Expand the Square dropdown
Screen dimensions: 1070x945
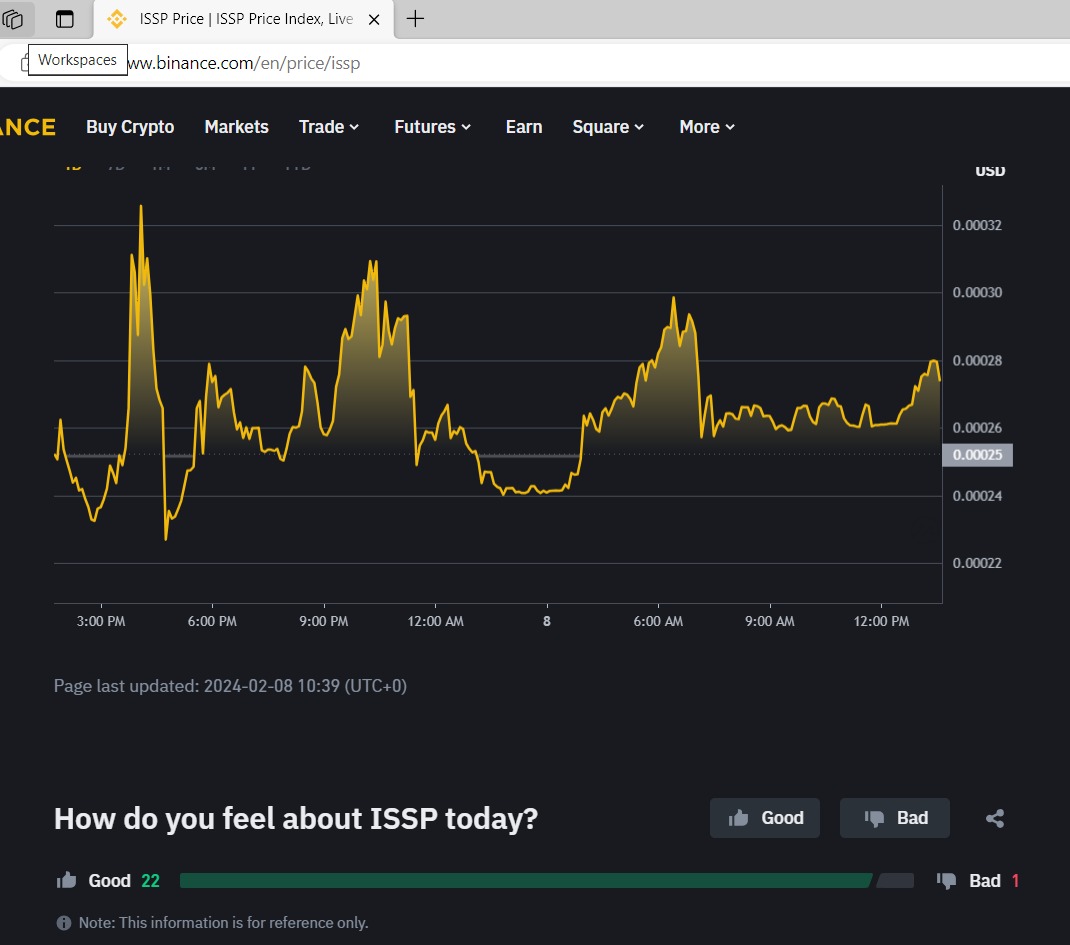pyautogui.click(x=608, y=127)
